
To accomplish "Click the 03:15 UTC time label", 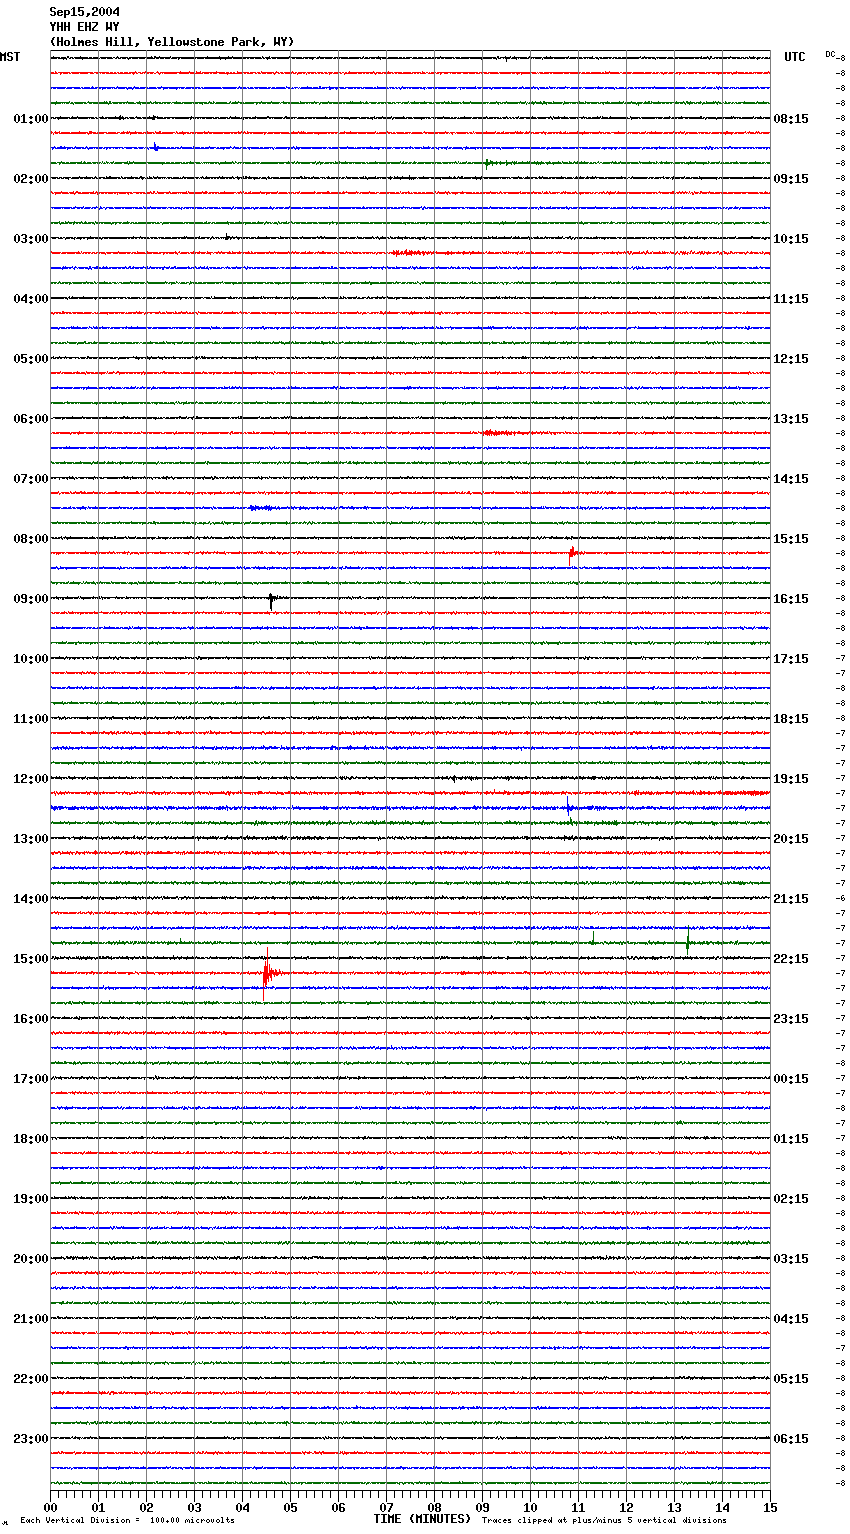I will [x=791, y=1259].
